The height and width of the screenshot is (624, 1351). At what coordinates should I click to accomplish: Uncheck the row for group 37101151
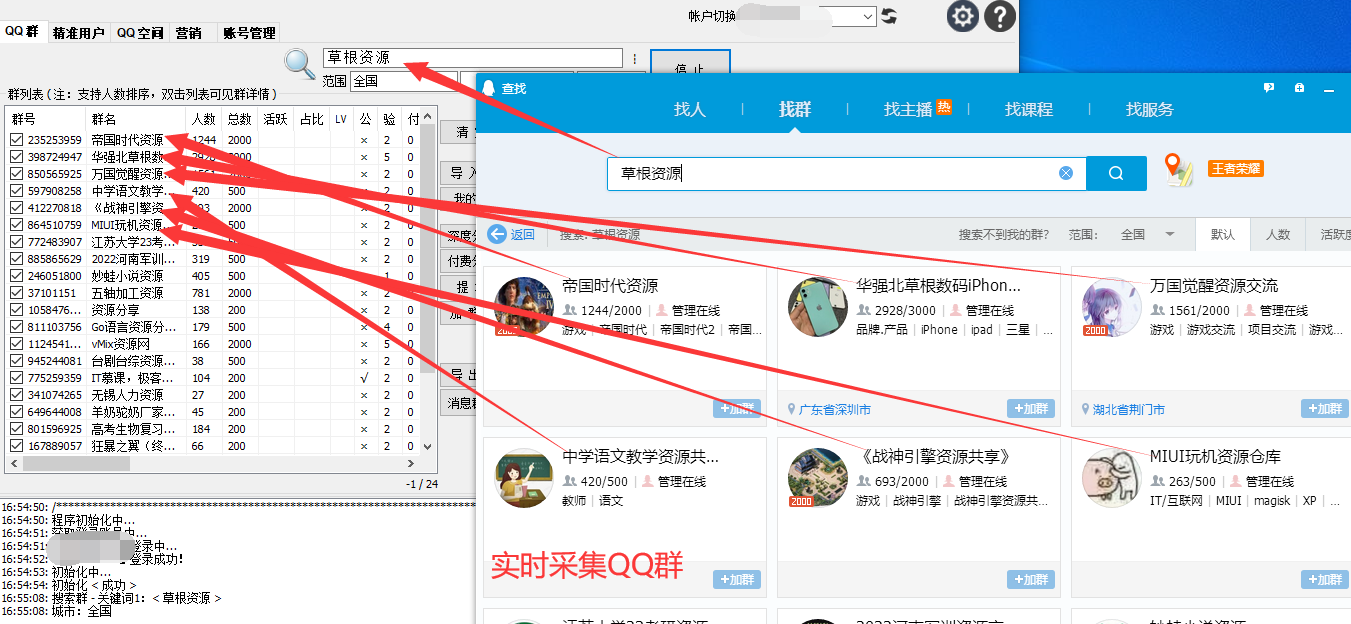16,293
